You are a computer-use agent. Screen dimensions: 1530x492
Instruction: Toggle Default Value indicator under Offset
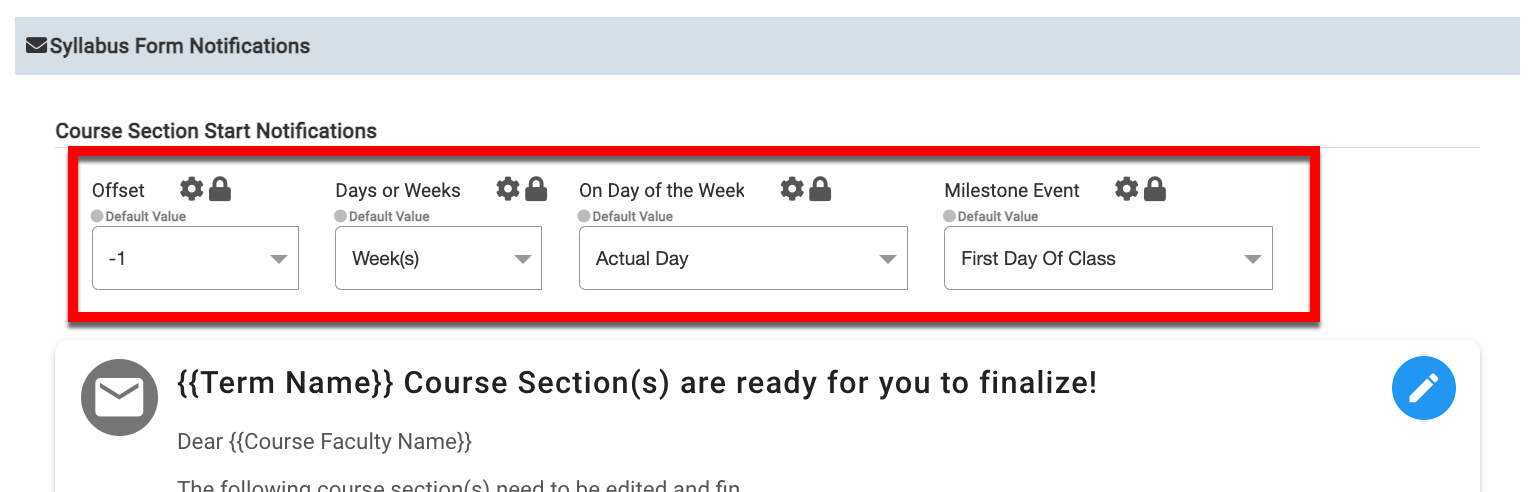97,216
